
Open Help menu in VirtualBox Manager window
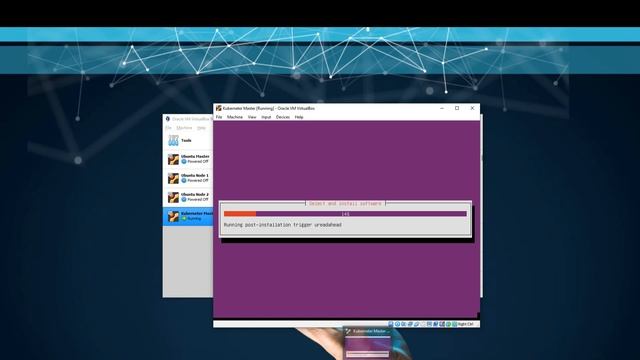point(201,128)
